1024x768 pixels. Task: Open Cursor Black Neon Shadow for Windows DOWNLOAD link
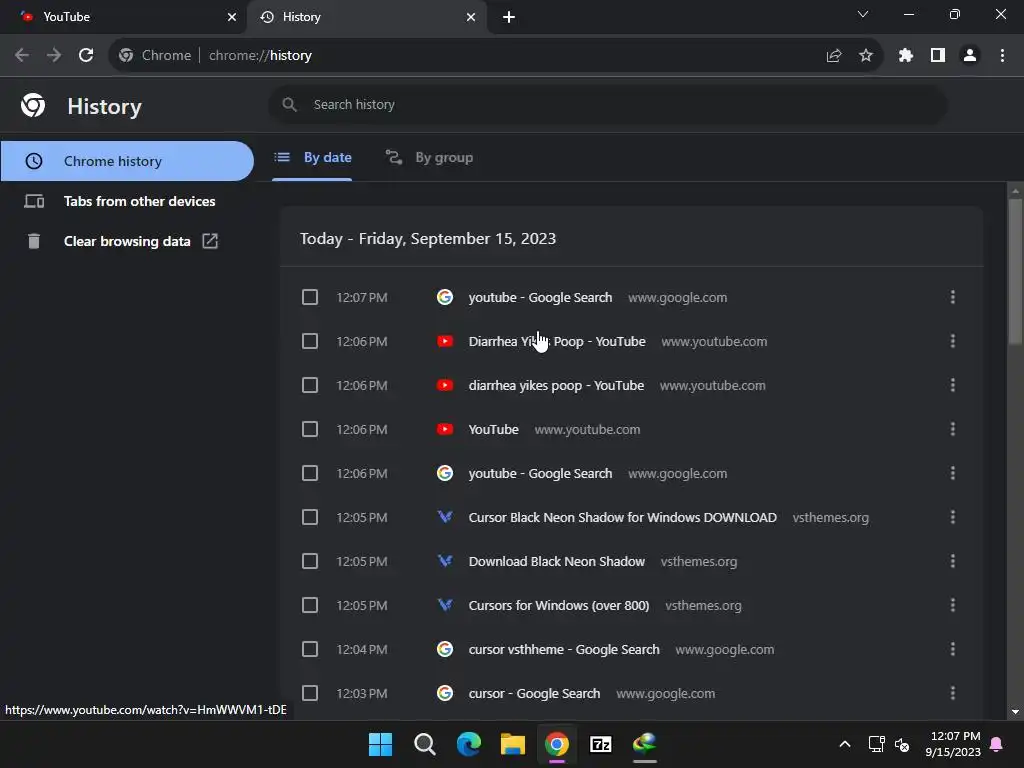pos(622,517)
